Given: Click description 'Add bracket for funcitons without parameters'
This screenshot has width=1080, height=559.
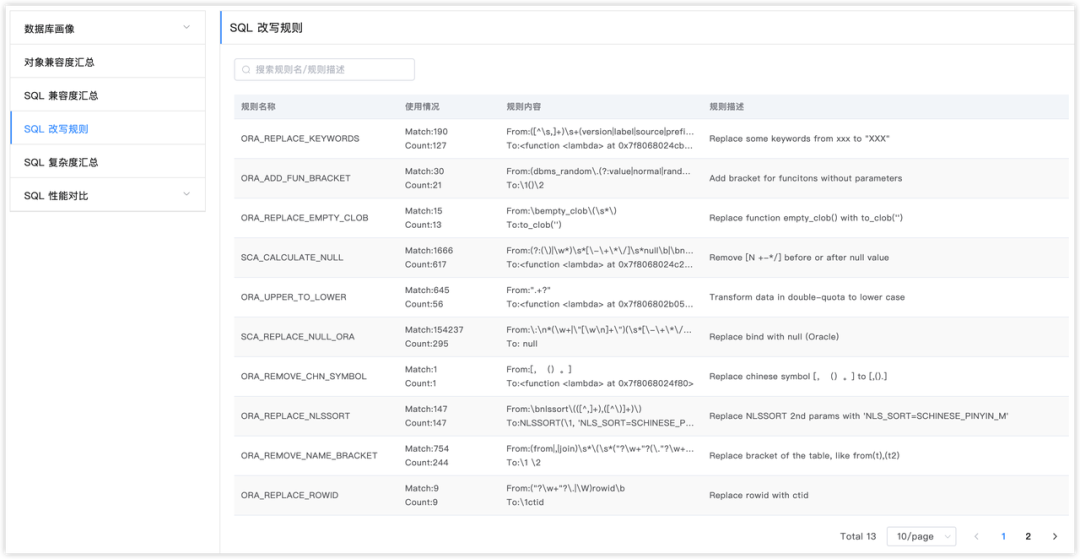Looking at the screenshot, I should 805,178.
